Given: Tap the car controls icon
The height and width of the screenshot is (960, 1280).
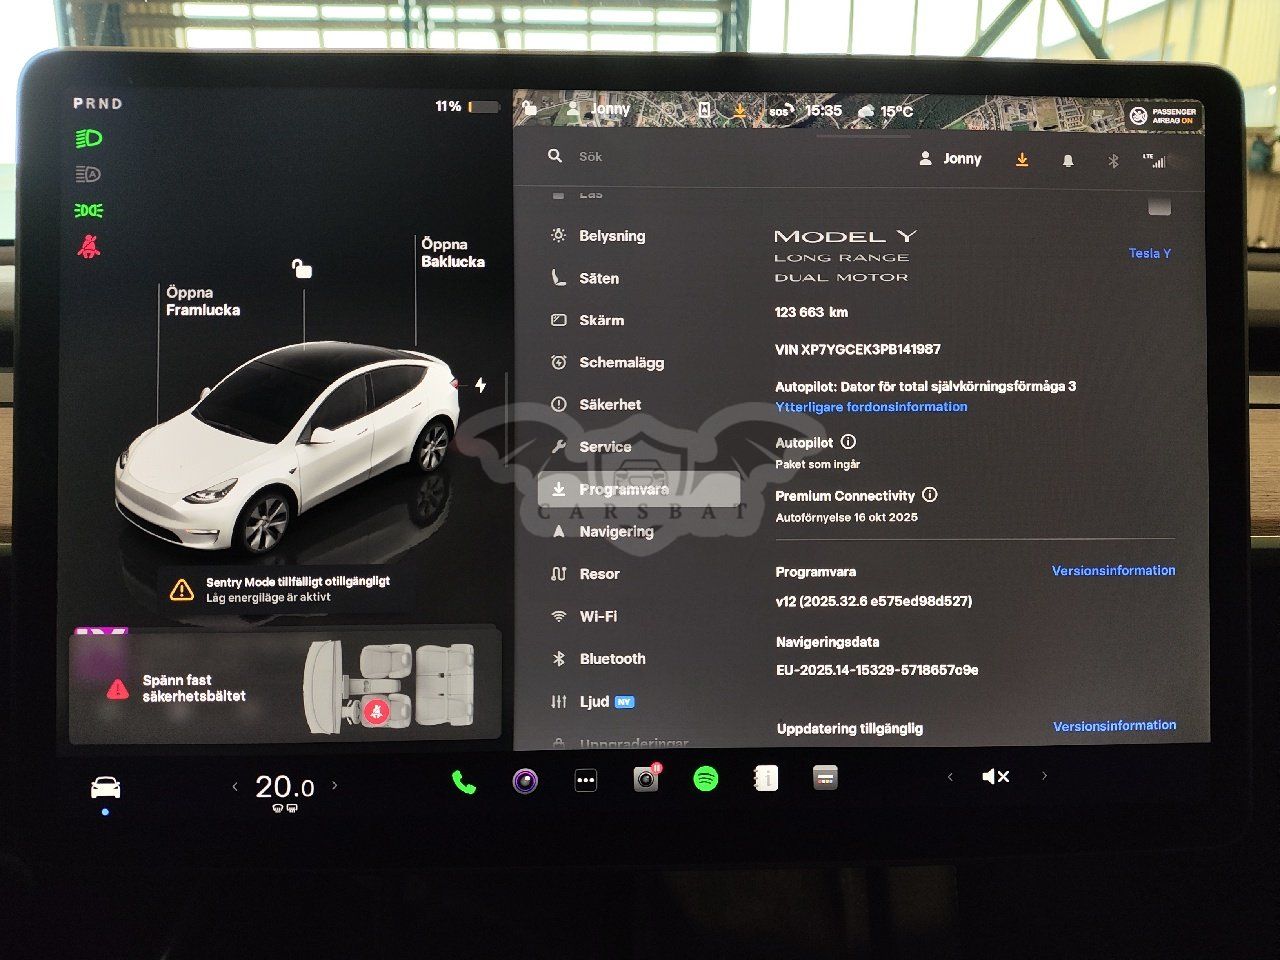Looking at the screenshot, I should [105, 788].
